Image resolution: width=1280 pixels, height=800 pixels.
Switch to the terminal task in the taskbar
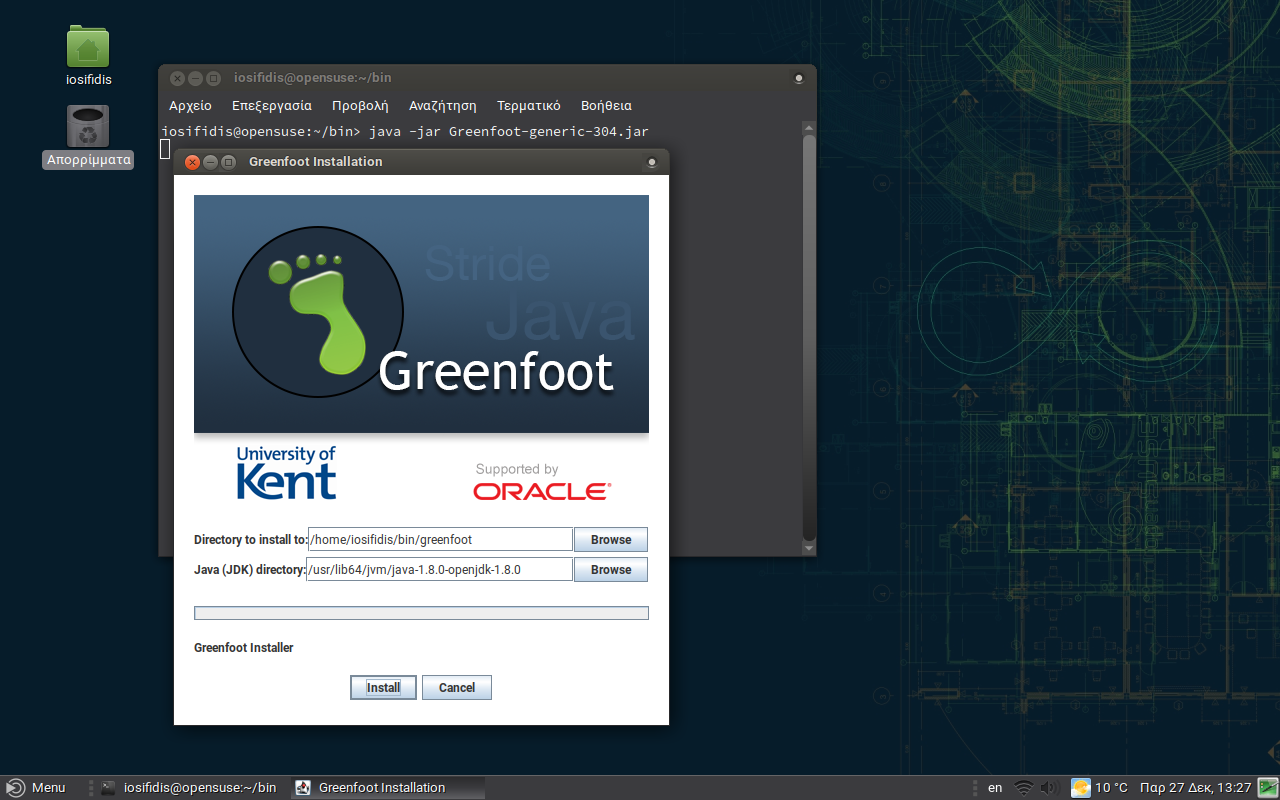click(x=189, y=788)
